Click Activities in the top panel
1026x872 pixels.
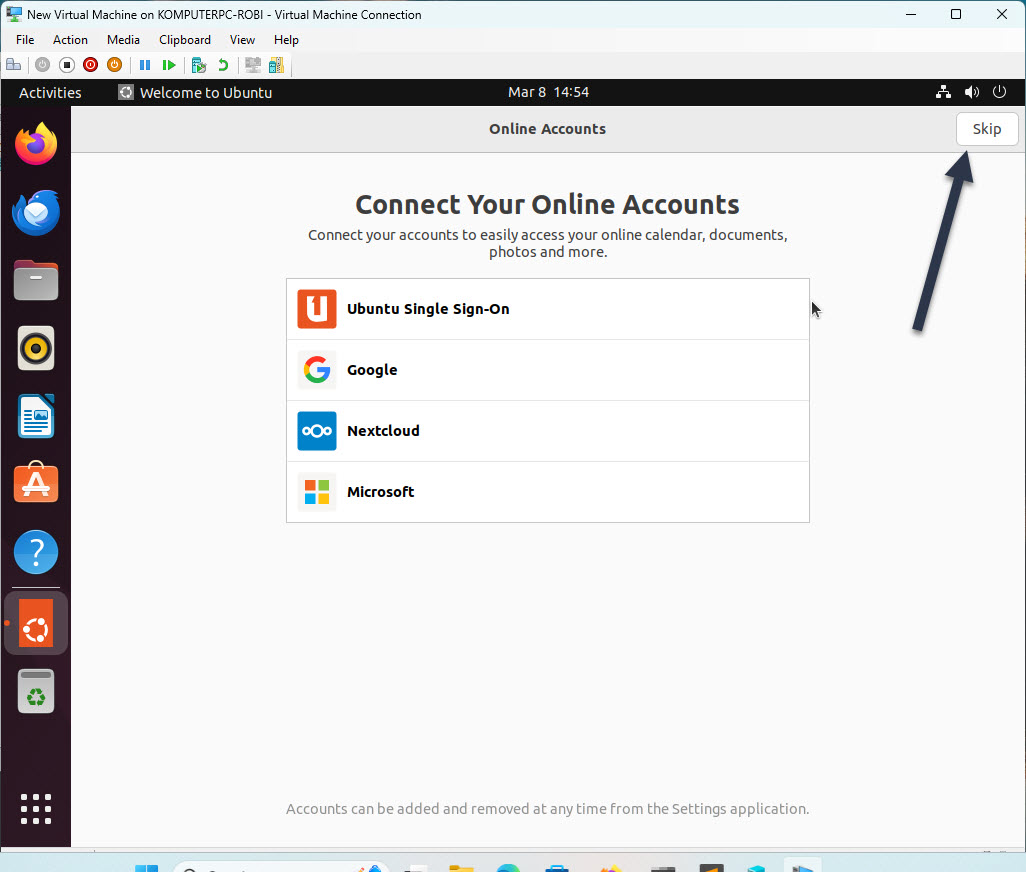[x=49, y=91]
